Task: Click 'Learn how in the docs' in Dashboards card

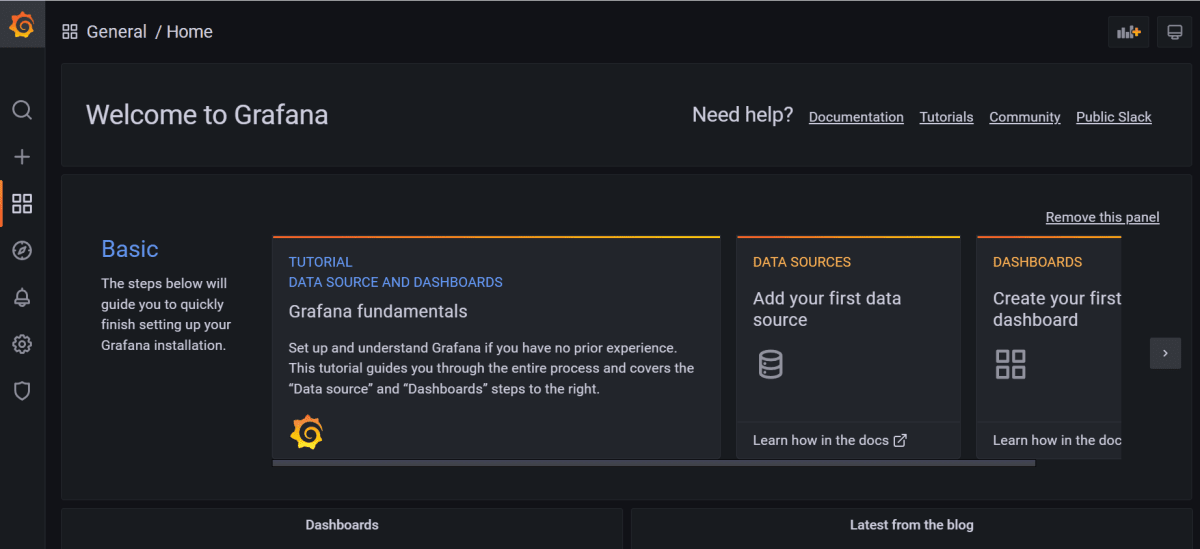Action: click(1057, 440)
